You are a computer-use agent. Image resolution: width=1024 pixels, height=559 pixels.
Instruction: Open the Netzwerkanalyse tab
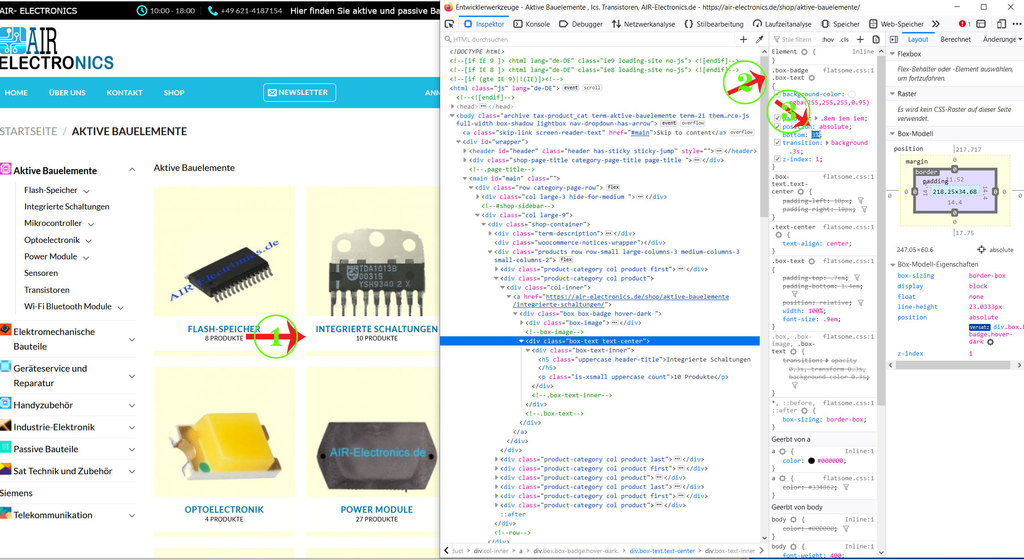[x=643, y=24]
